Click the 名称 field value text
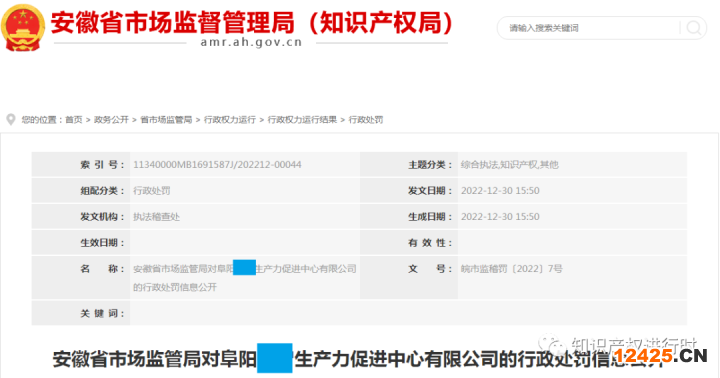Screen dimensions: 720x378 pos(245,278)
